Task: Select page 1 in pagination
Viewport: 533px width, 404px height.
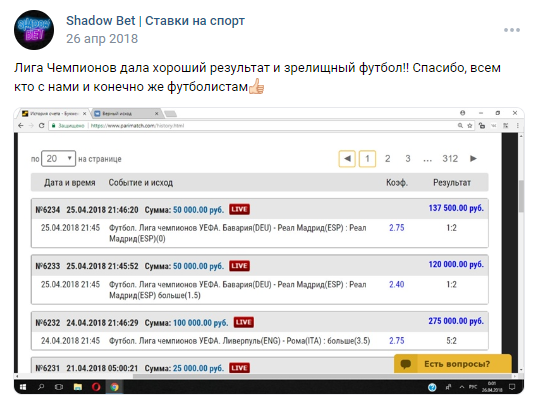Action: [367, 159]
